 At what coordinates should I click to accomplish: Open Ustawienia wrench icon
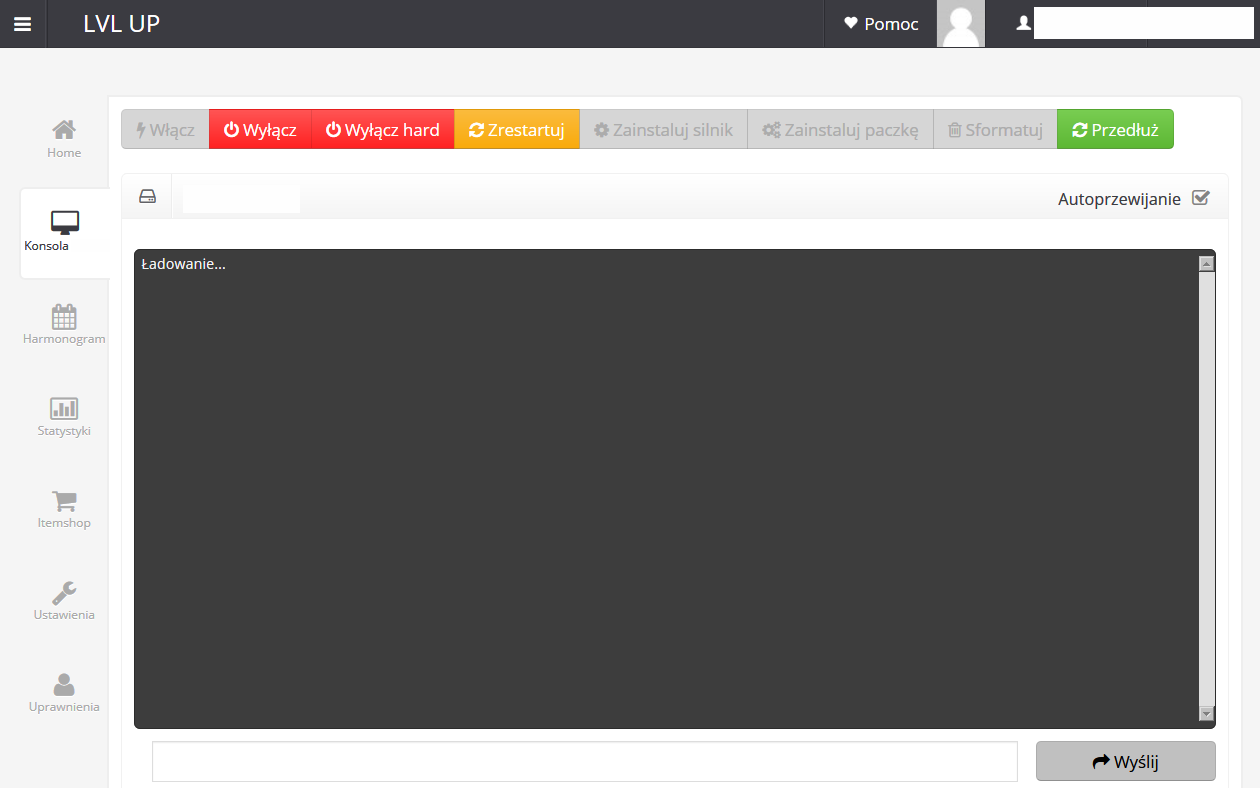[x=64, y=592]
